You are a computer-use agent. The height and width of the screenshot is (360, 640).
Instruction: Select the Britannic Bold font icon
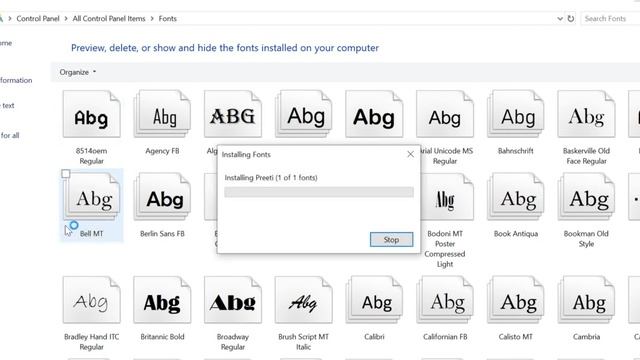(162, 300)
